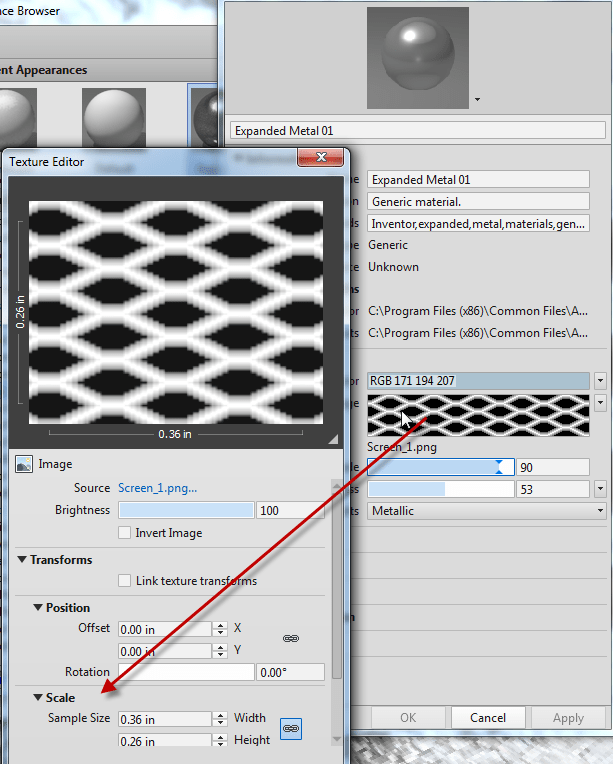Click the Screen_1.png filename label

402,447
